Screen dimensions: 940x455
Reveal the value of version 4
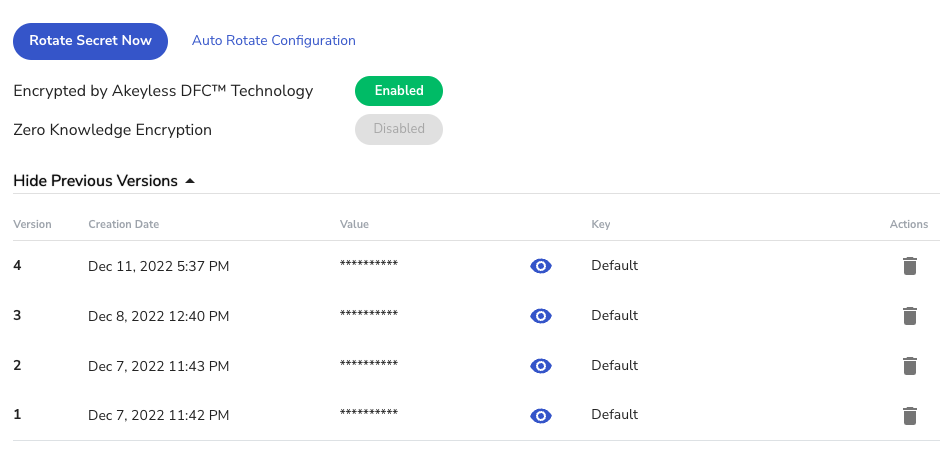pos(540,266)
